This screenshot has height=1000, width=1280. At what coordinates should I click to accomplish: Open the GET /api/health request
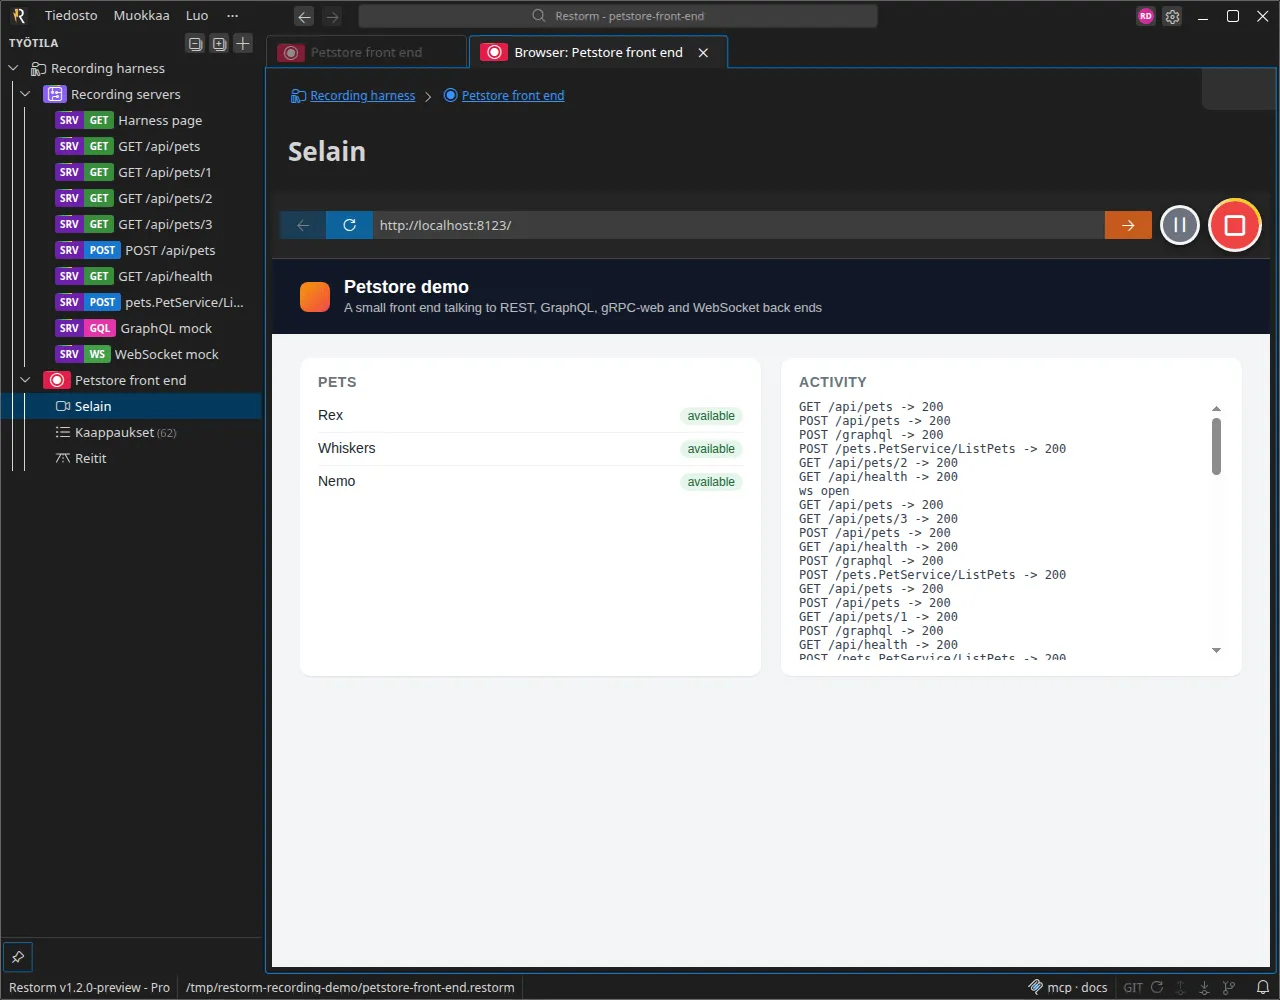131,276
